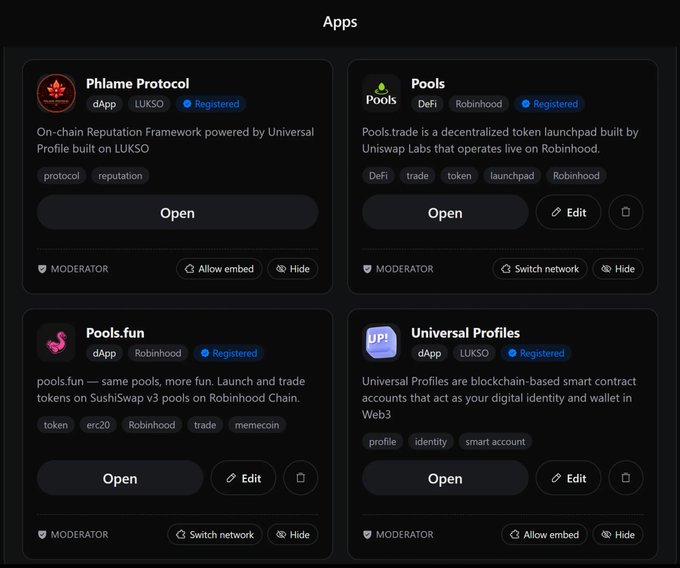
Task: Hide the Pools.fun app
Action: pyautogui.click(x=293, y=535)
